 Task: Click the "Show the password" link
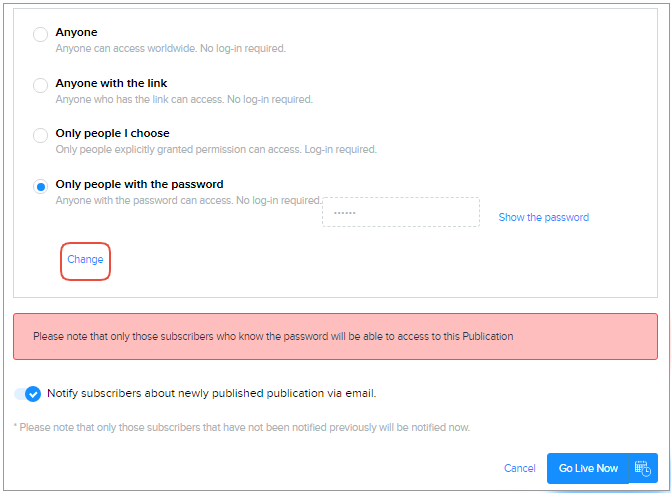[x=543, y=217]
